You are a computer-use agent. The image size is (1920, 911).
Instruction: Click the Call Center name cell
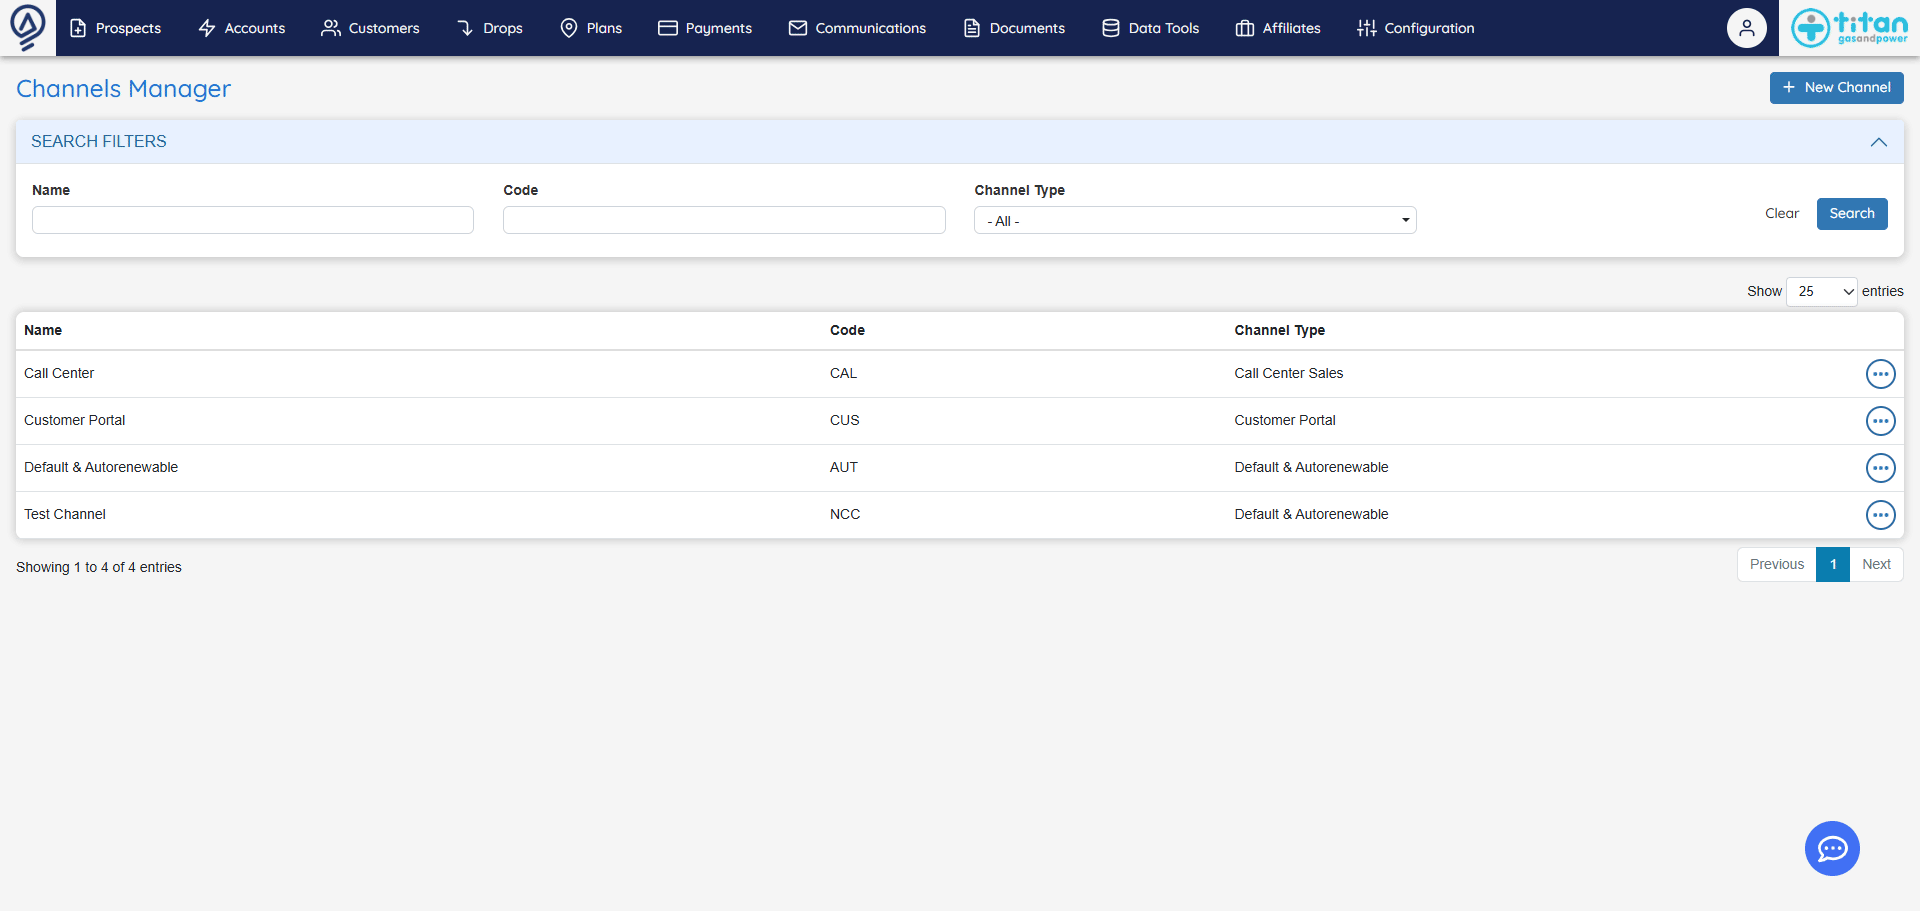59,373
